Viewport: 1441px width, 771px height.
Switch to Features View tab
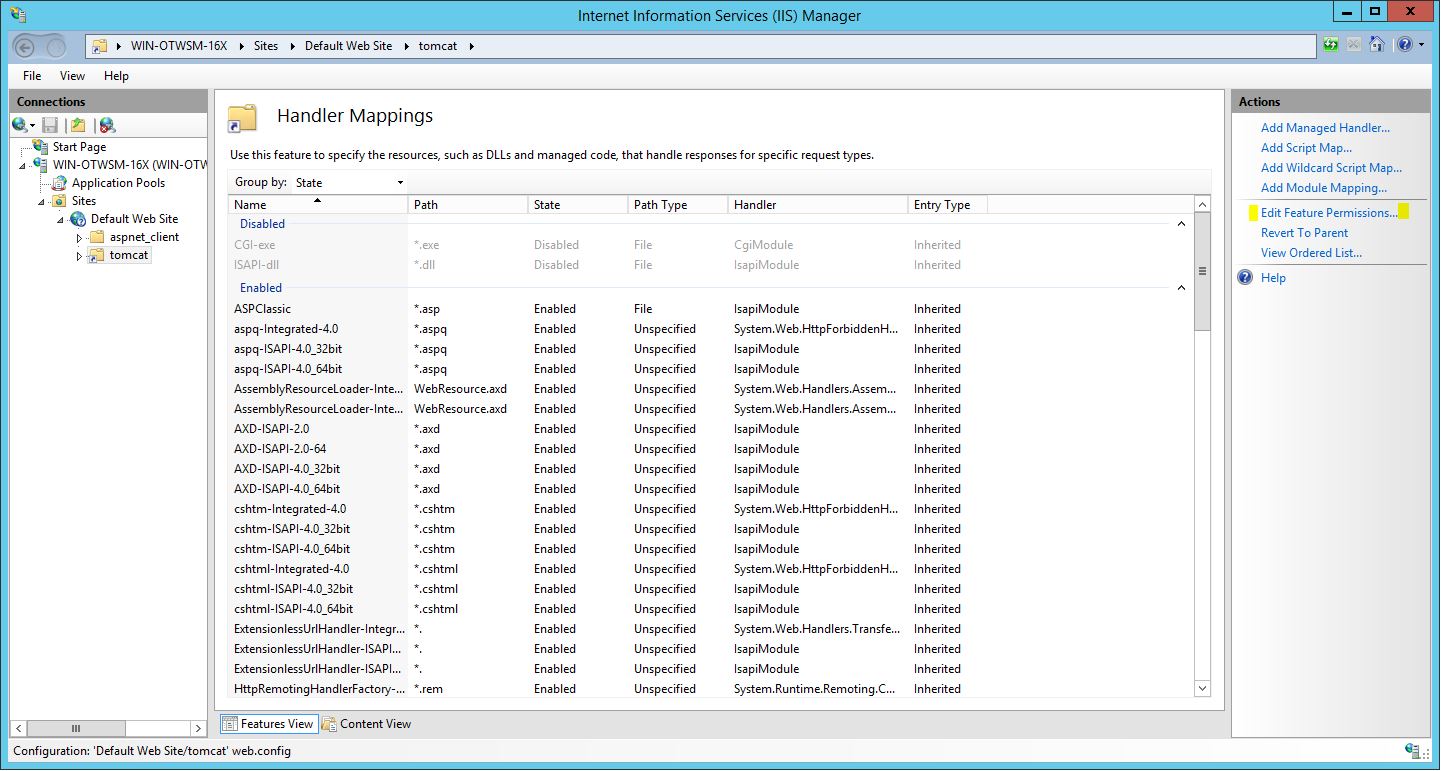(x=268, y=724)
